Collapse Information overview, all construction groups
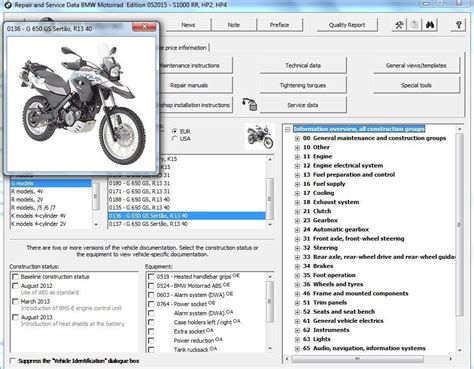 click(x=288, y=129)
